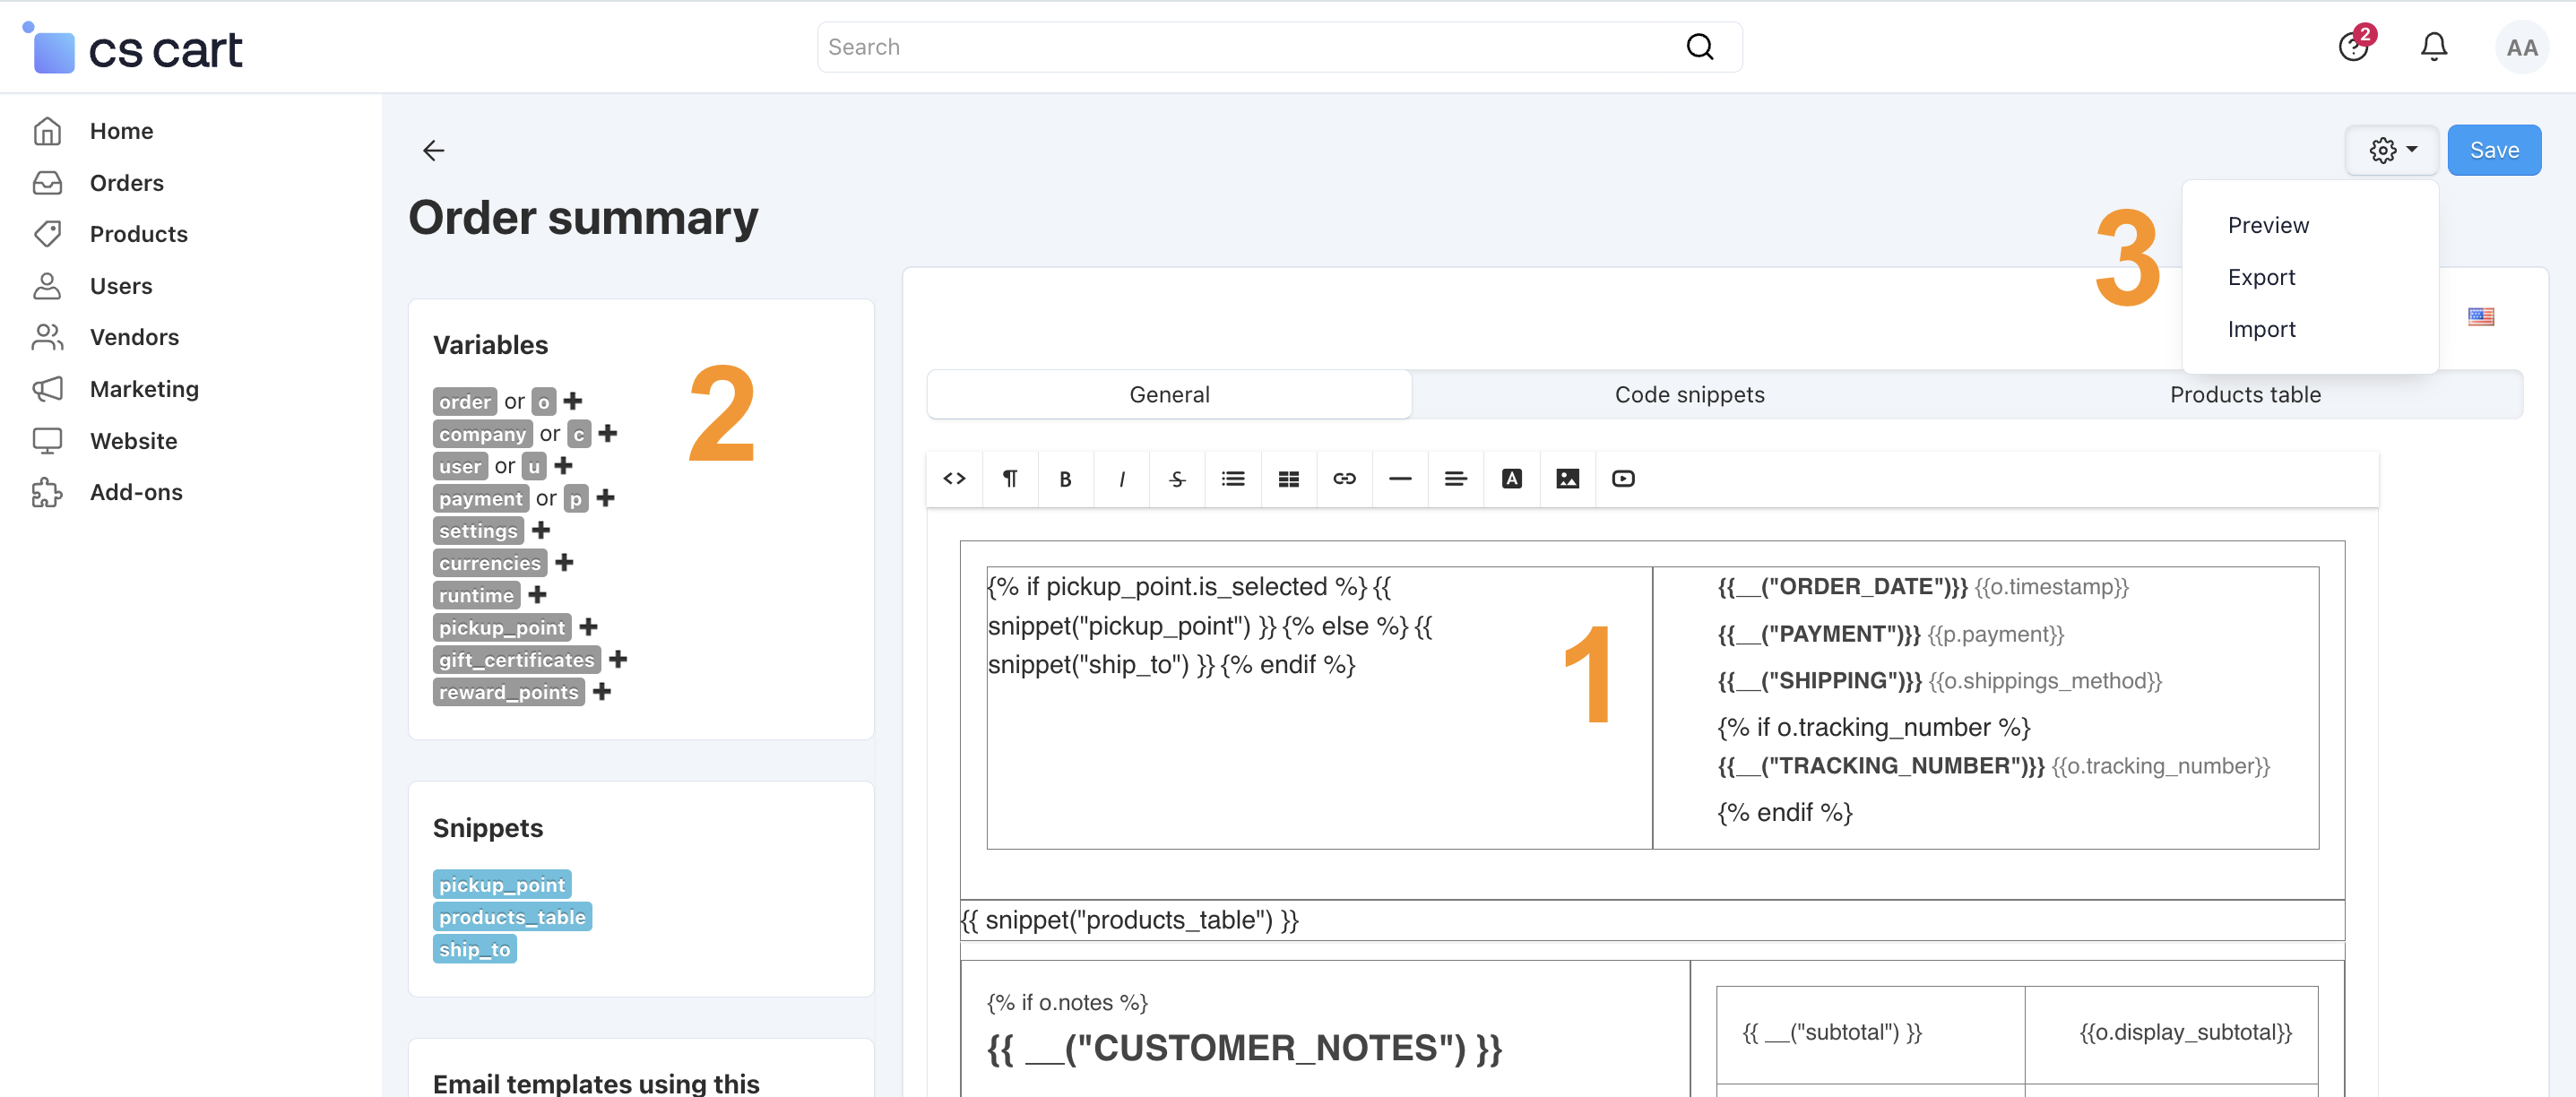Open paragraph format menu in editor toolbar
The height and width of the screenshot is (1097, 2576).
pyautogui.click(x=1010, y=478)
